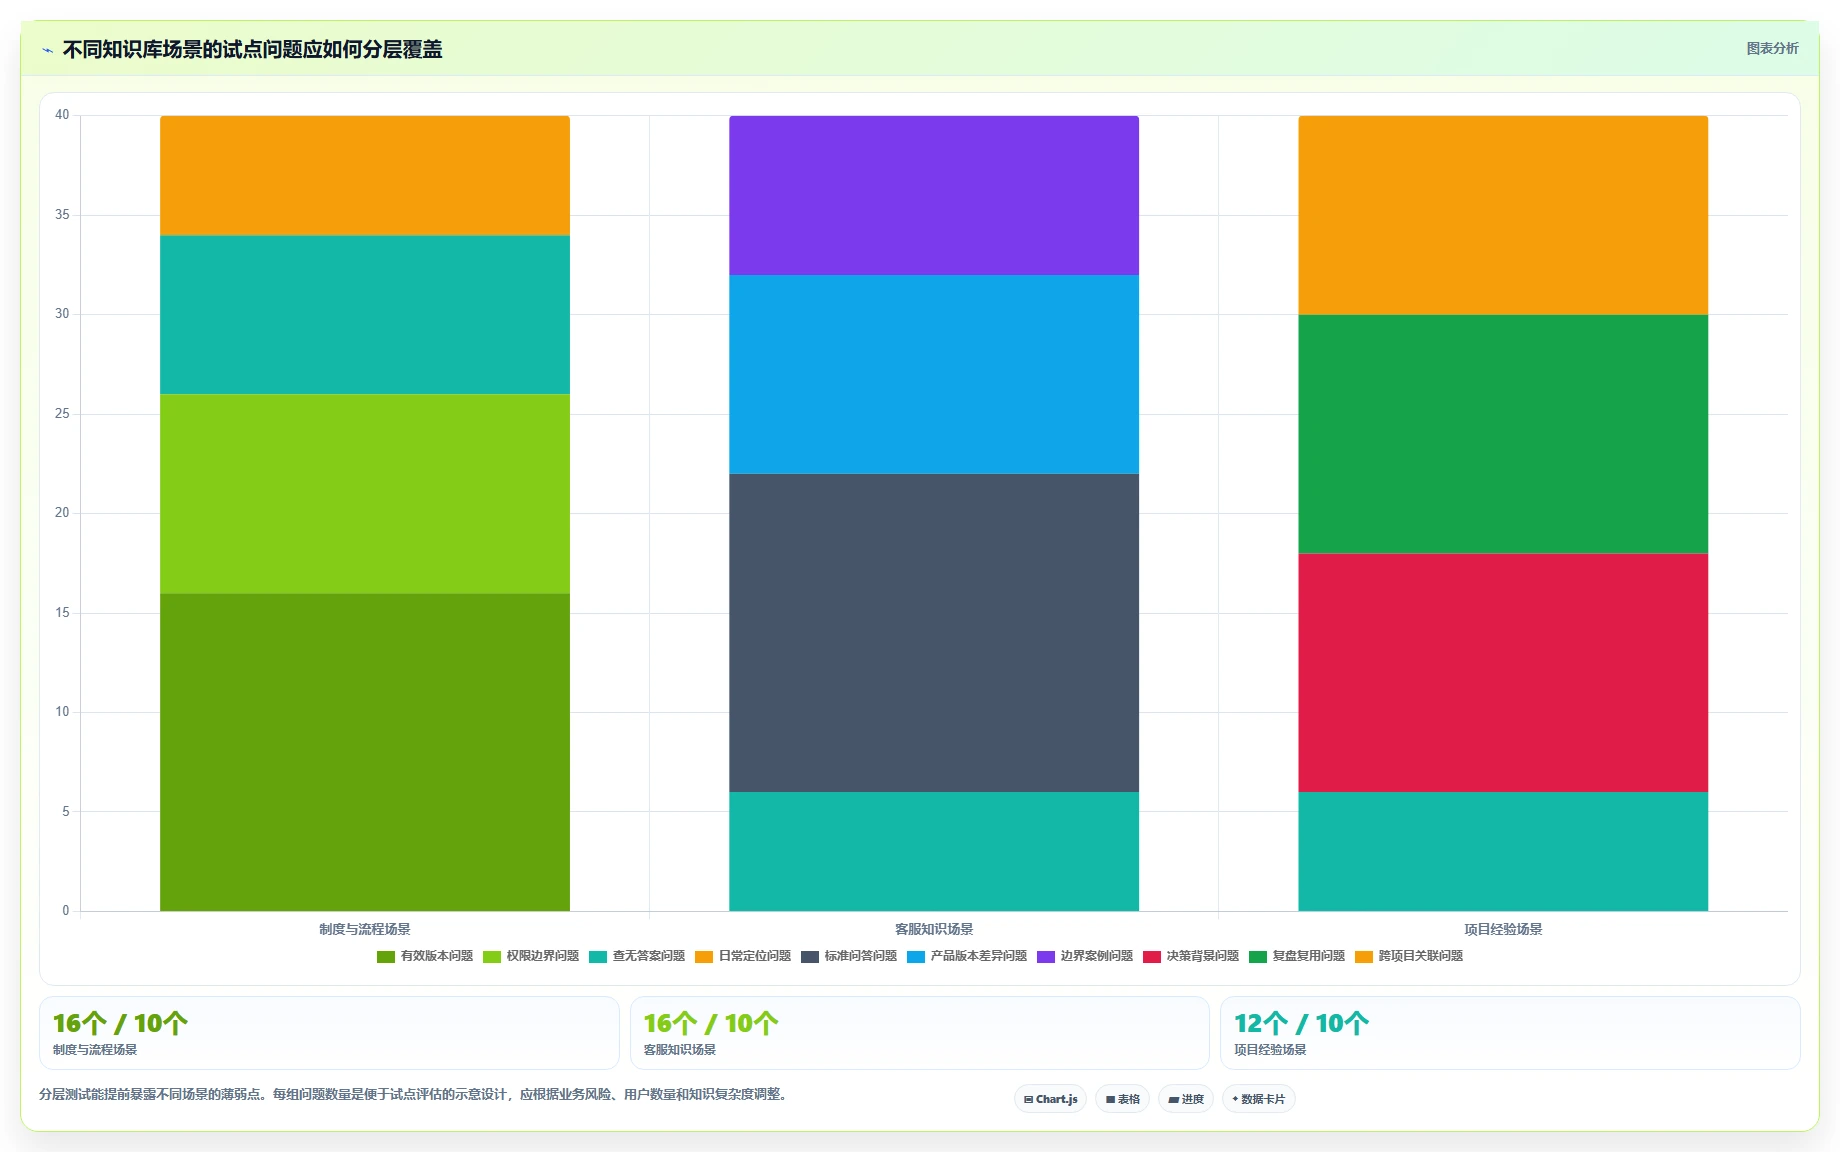The height and width of the screenshot is (1152, 1840).
Task: Click 客服知识场景 caption in second stat card
Action: [680, 1050]
